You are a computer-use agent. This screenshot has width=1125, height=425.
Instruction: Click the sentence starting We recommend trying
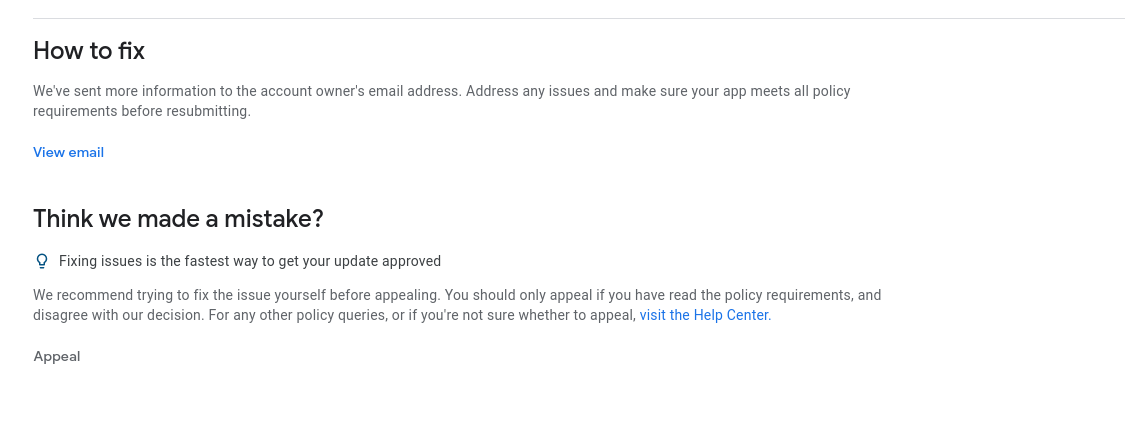point(236,295)
